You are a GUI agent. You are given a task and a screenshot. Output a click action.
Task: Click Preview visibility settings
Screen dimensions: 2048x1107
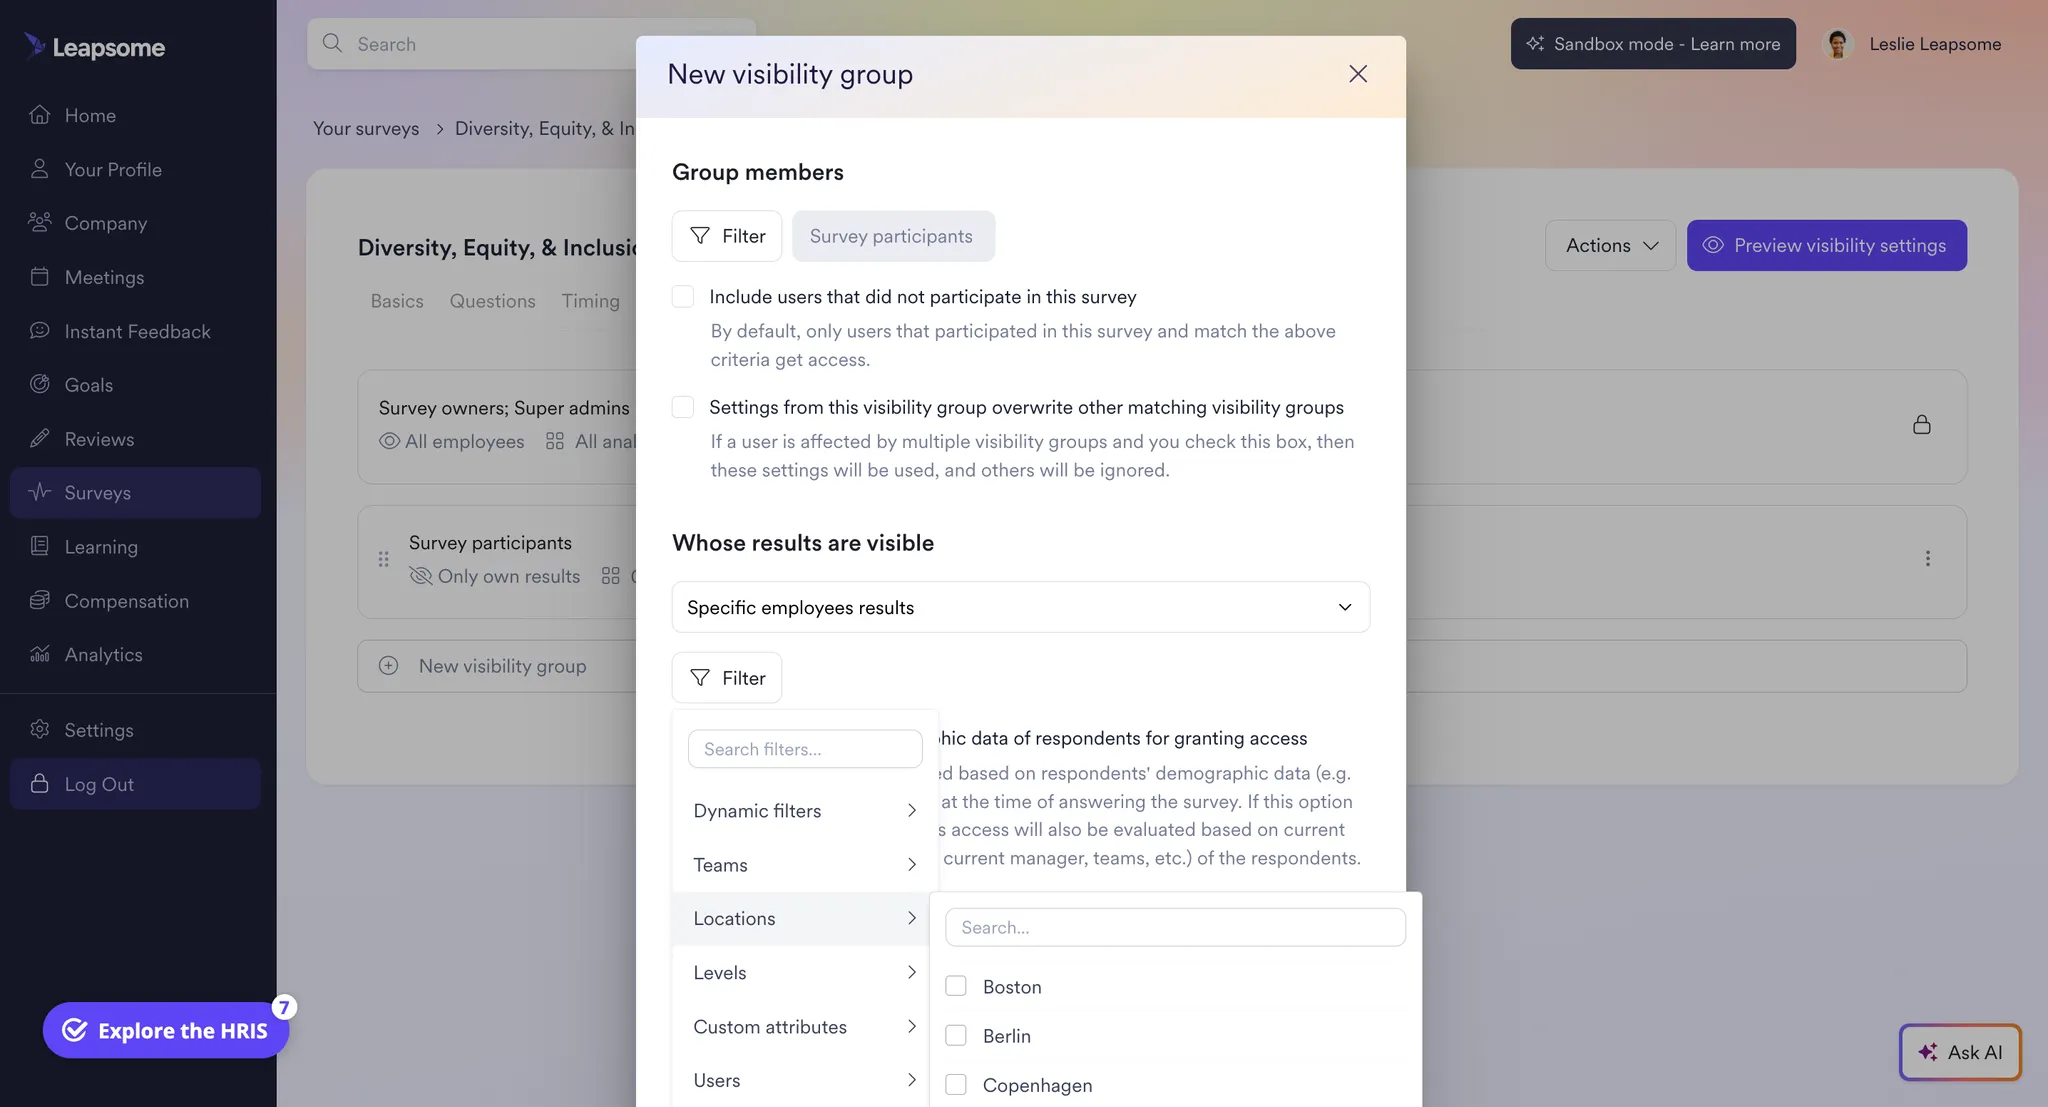pos(1826,245)
